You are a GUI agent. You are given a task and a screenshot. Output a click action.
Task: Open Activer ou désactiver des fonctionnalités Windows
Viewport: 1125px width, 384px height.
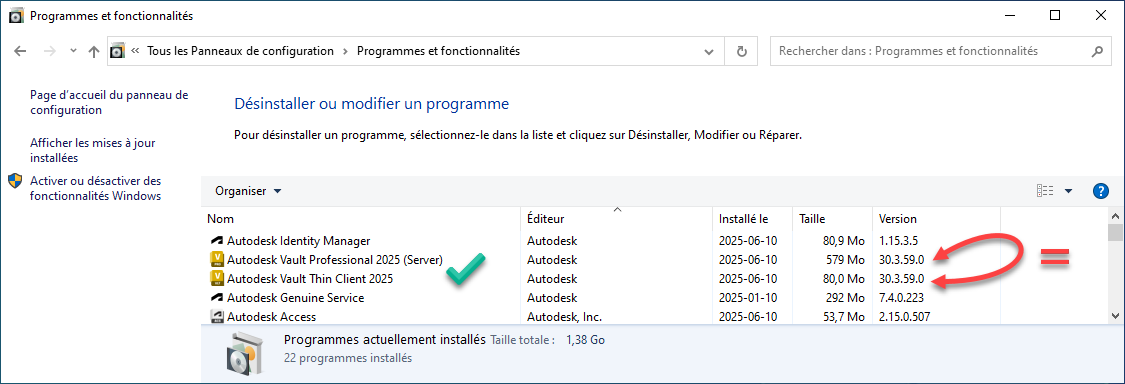[95, 188]
